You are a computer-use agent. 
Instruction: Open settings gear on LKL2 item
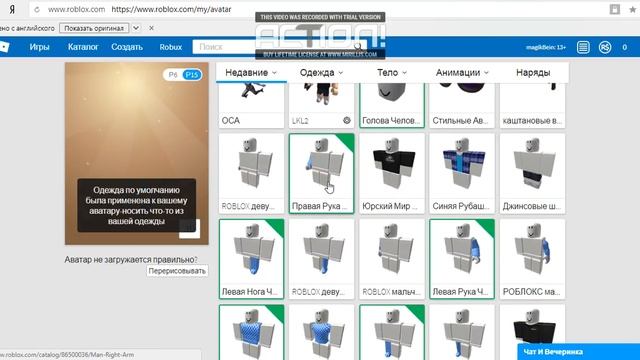[x=347, y=120]
